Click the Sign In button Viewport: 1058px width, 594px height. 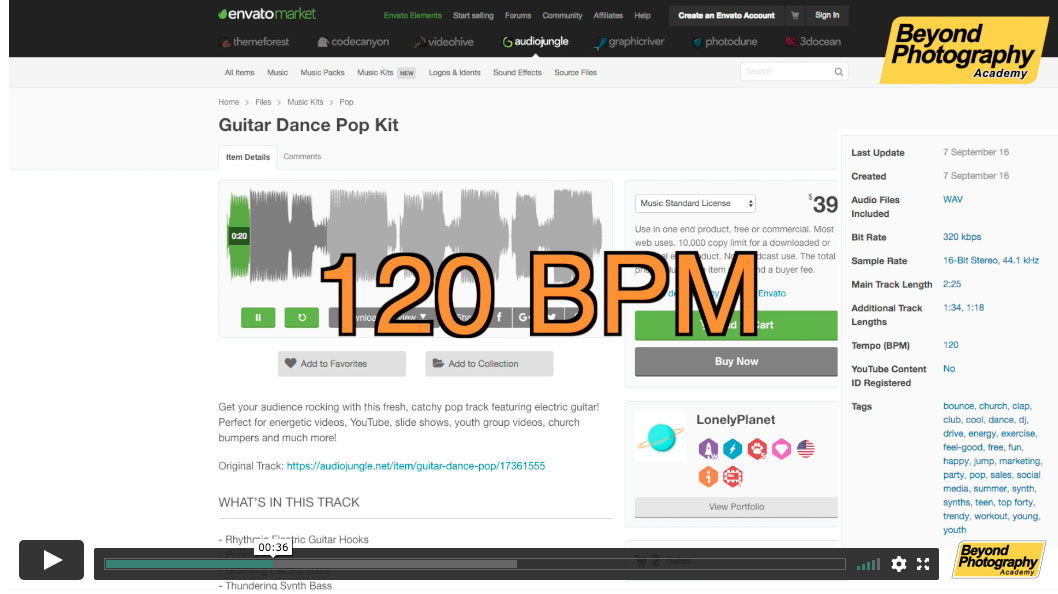(x=827, y=16)
